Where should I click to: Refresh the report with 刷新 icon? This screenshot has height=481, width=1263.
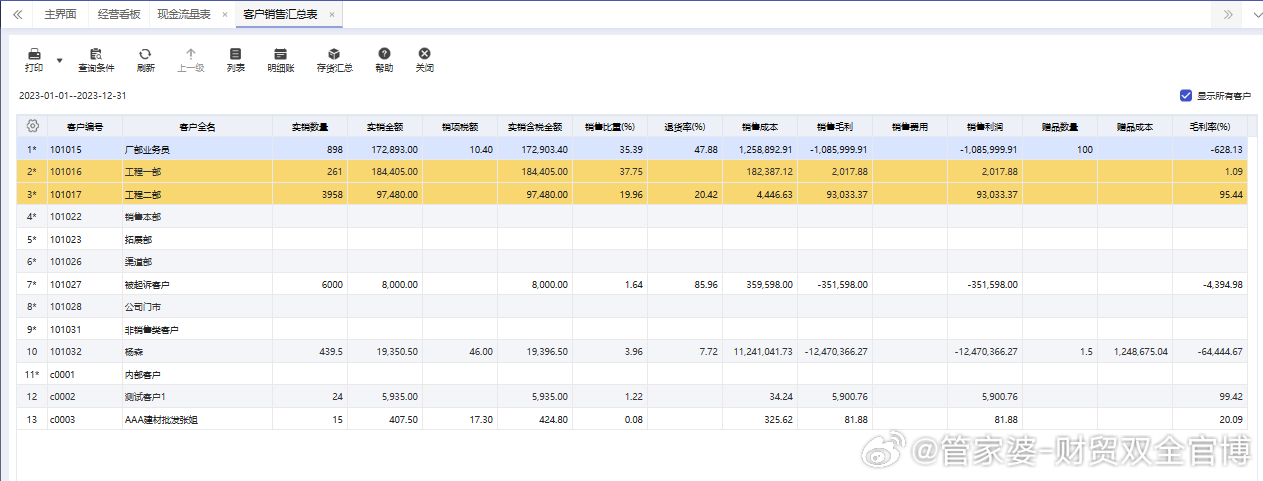[x=145, y=54]
